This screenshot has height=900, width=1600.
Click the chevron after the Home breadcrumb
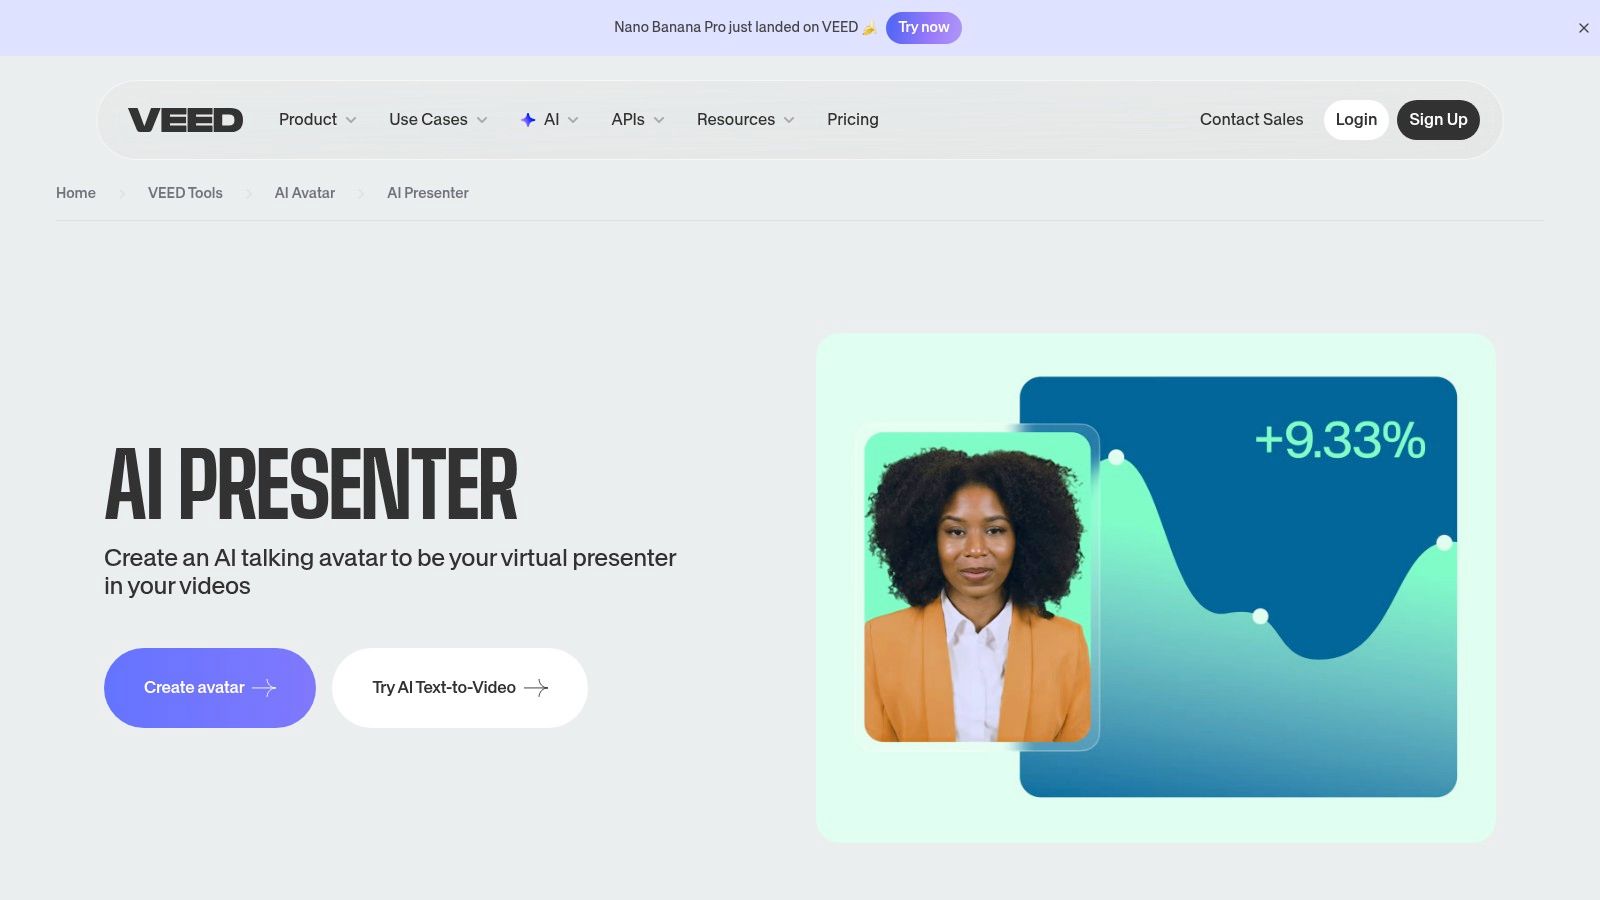(x=120, y=193)
